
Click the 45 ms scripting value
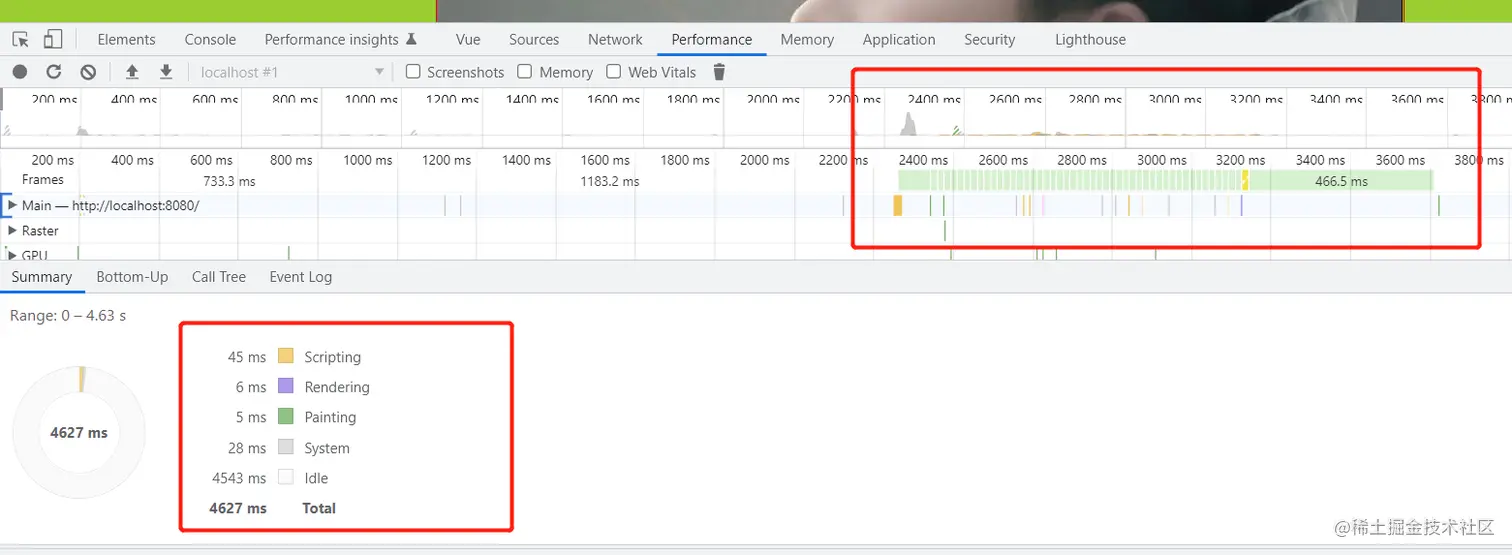[247, 357]
